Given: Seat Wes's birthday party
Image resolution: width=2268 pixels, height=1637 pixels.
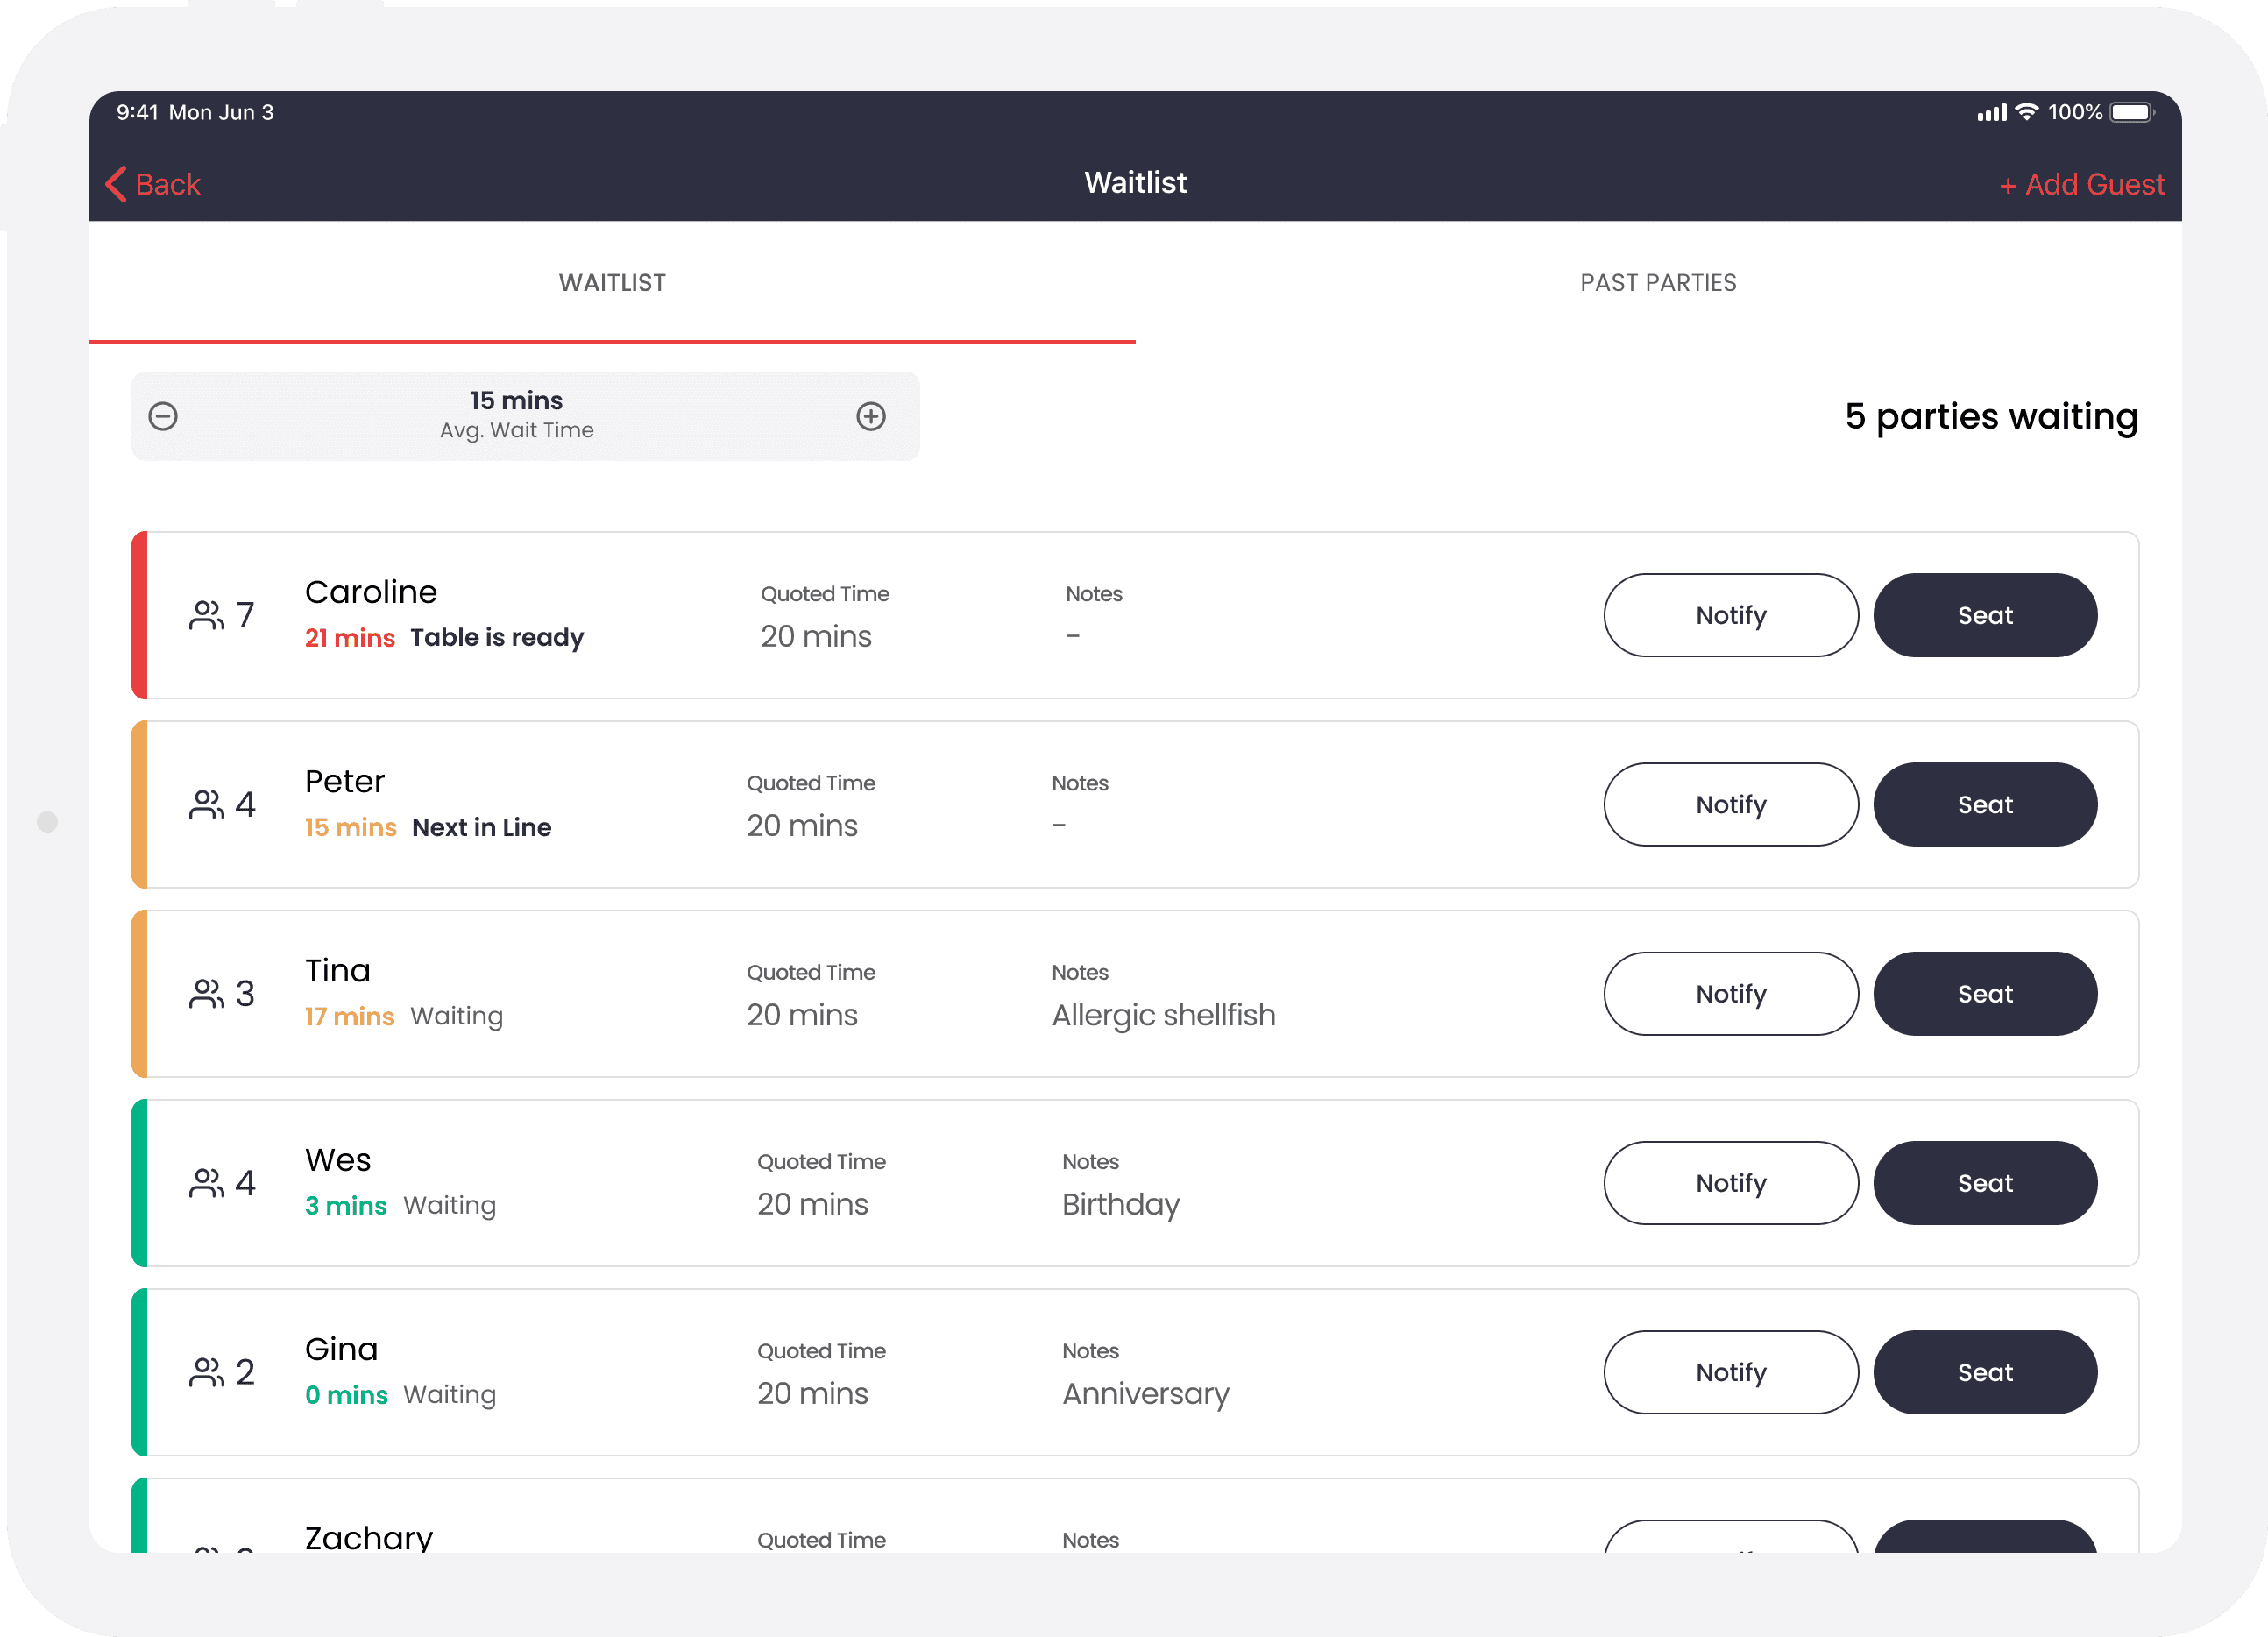Looking at the screenshot, I should (1984, 1183).
